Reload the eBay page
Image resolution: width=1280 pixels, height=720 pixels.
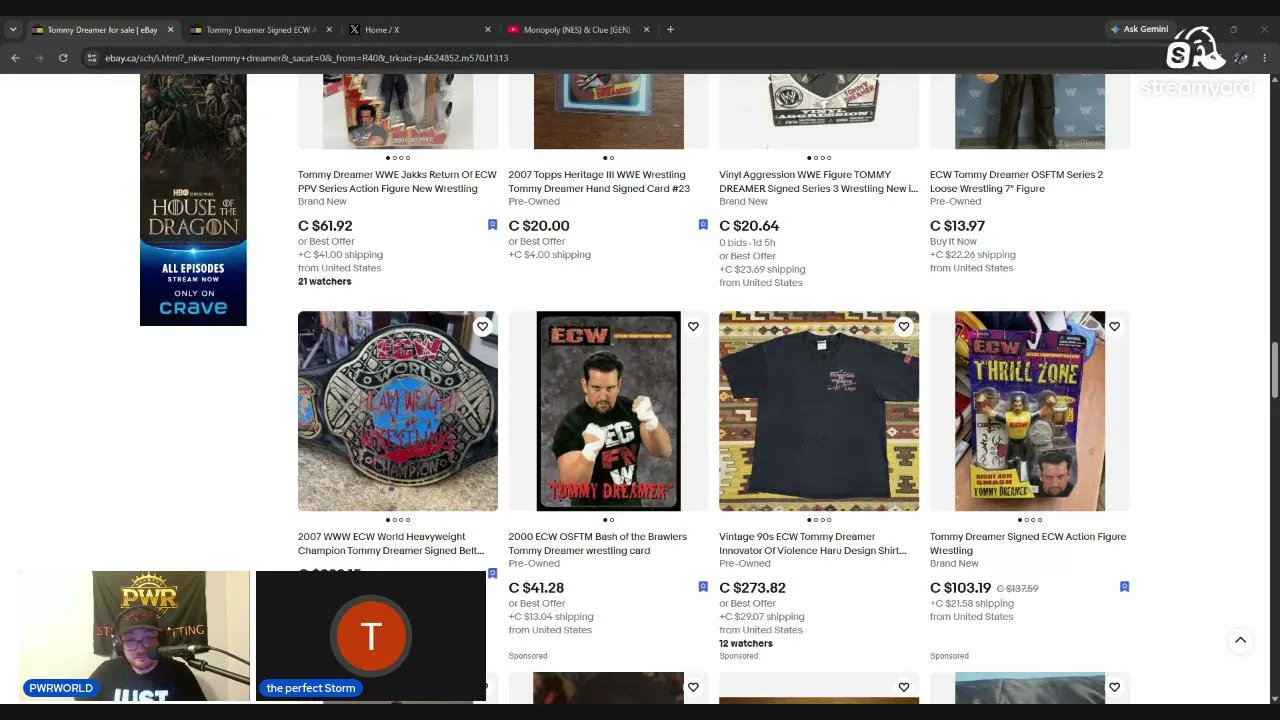click(63, 58)
